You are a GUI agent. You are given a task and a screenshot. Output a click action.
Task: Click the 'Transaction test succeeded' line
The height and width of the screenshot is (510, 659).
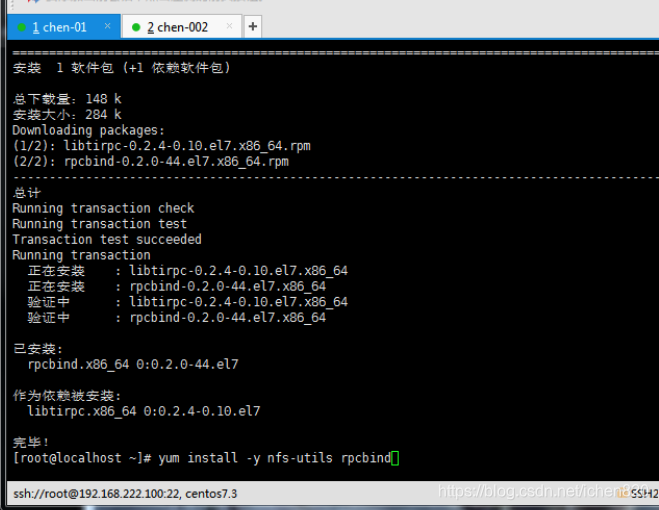pyautogui.click(x=107, y=239)
